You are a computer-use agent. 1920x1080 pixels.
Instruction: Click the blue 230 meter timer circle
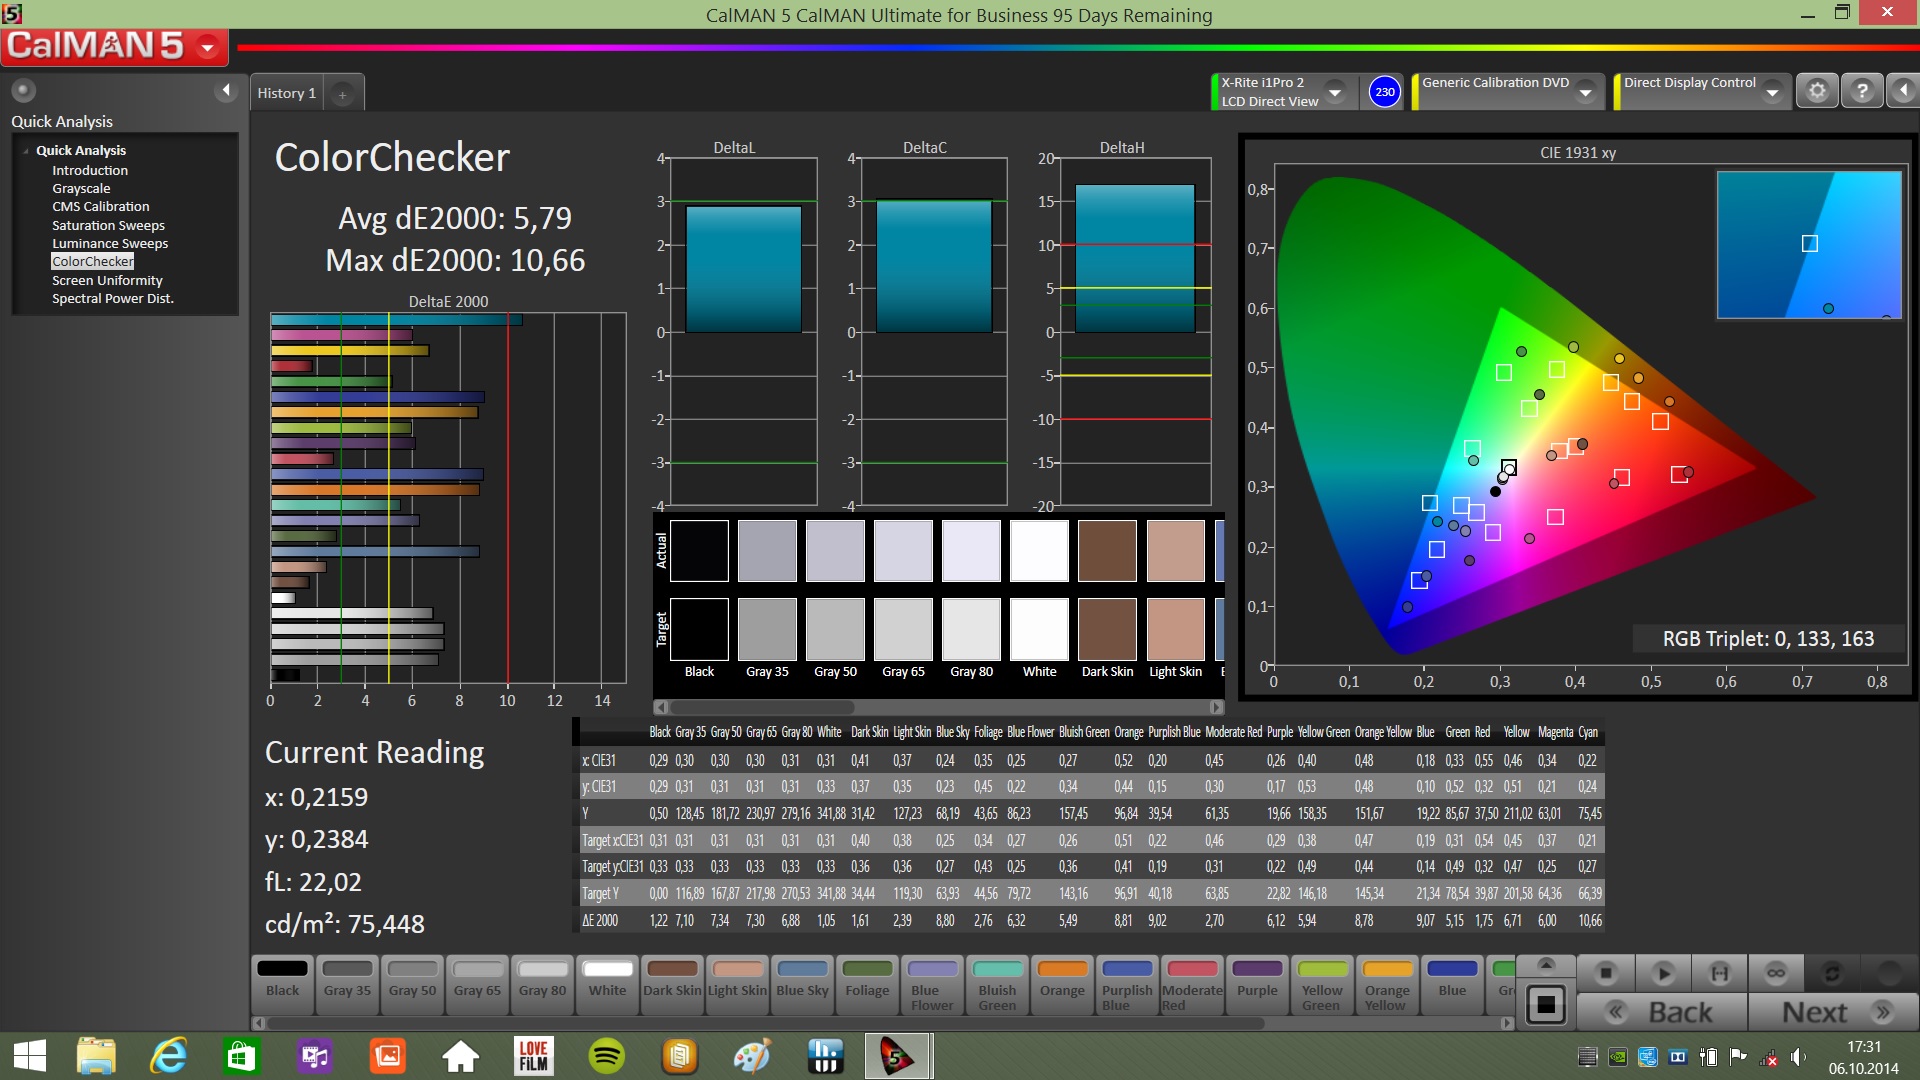(x=1384, y=91)
